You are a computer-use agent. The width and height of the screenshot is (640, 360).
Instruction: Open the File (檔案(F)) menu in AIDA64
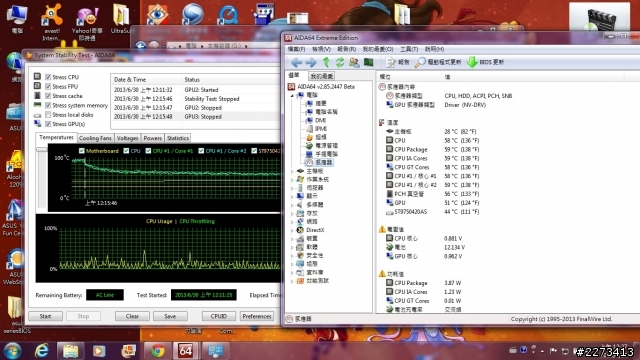point(296,49)
